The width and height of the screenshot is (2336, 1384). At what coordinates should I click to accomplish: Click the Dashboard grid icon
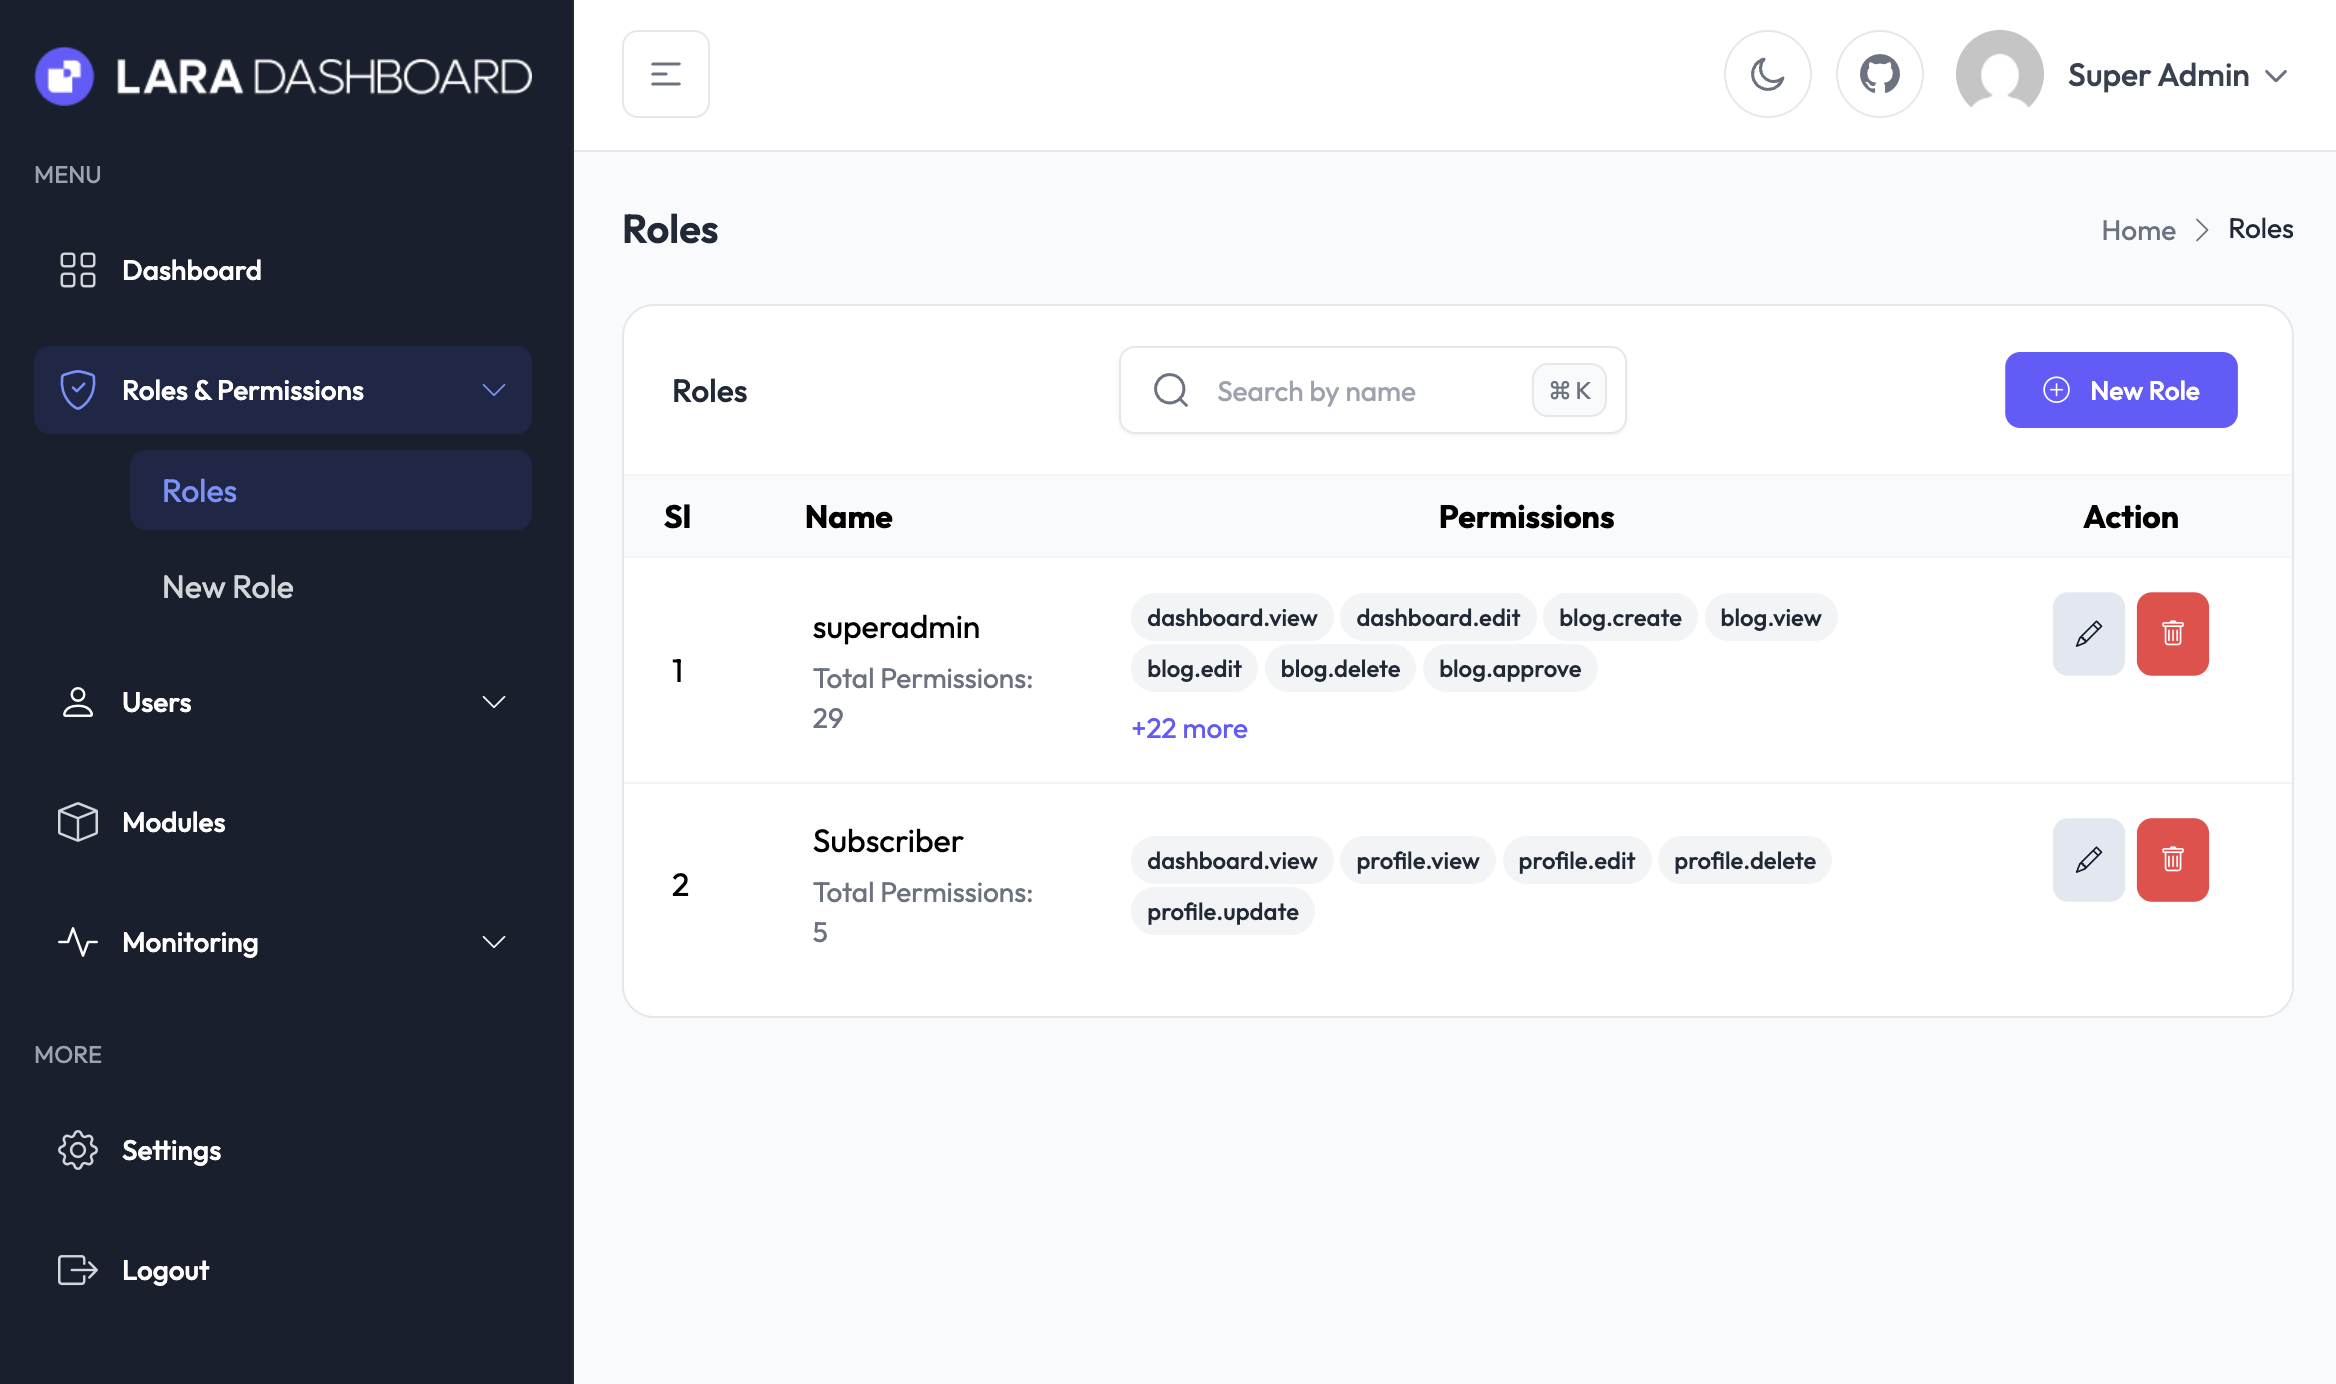click(77, 270)
